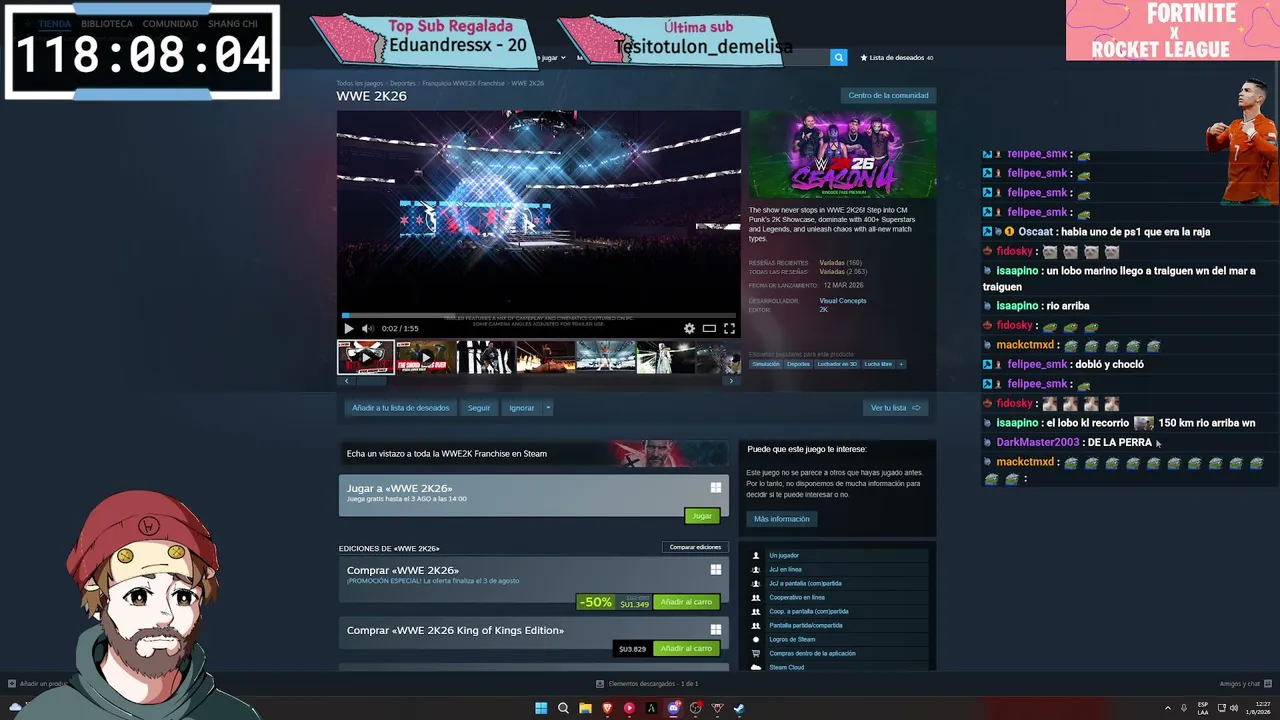This screenshot has height=720, width=1280.
Task: Open Lista de deseados wishlist
Action: (x=897, y=58)
